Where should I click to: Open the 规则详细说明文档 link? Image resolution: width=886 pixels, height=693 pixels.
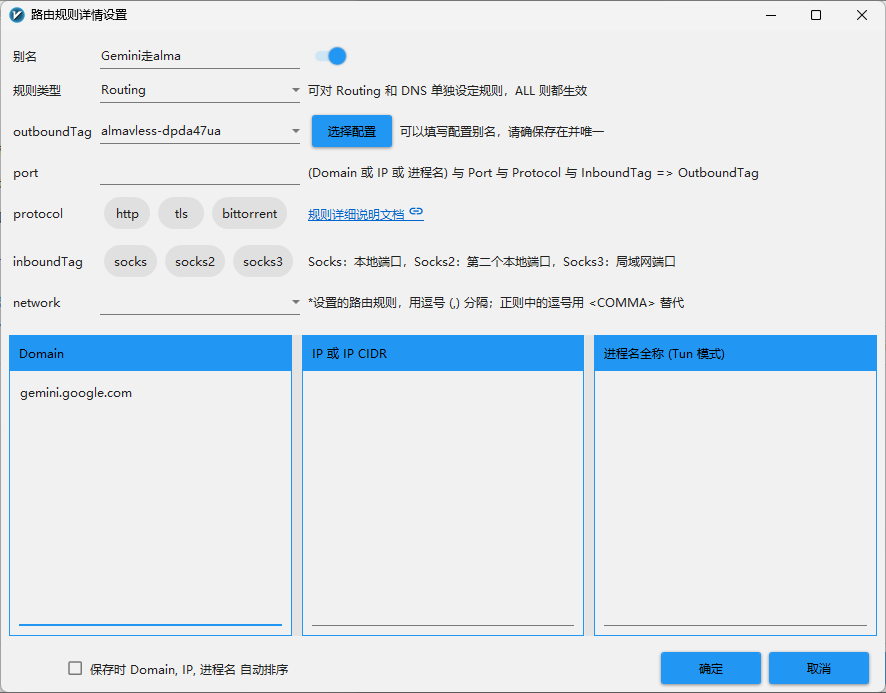[356, 214]
